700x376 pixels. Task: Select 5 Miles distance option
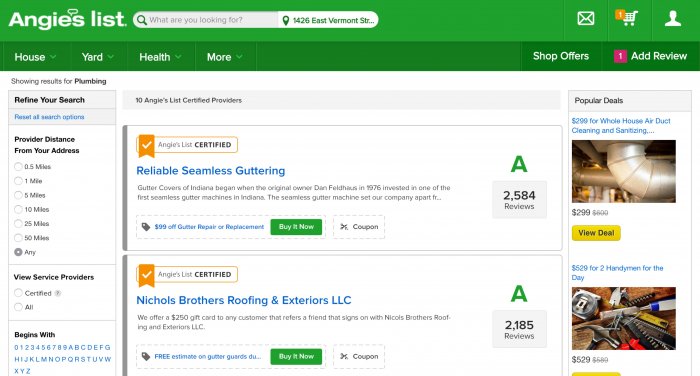pos(18,195)
